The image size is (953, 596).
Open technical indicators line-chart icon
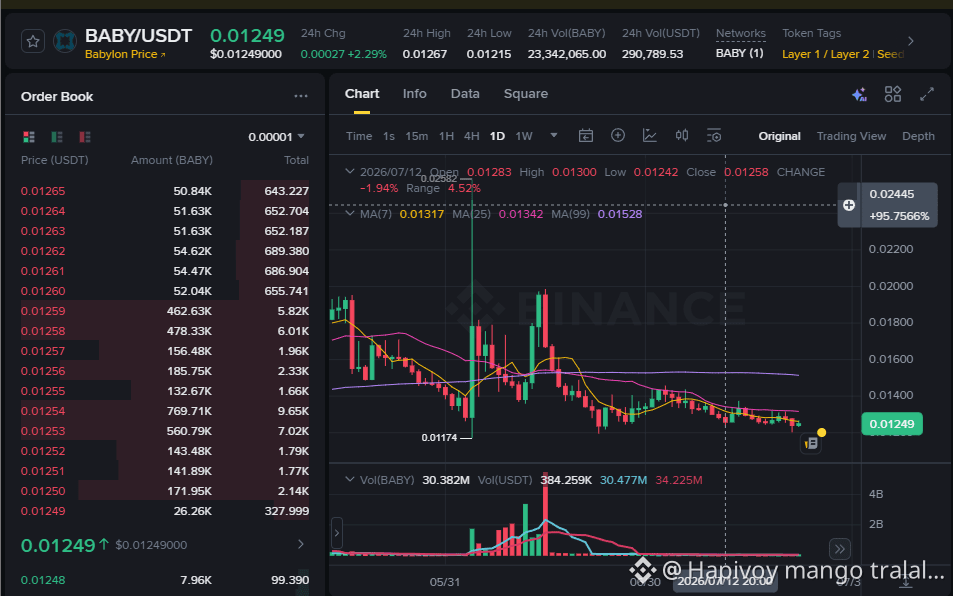tap(650, 135)
